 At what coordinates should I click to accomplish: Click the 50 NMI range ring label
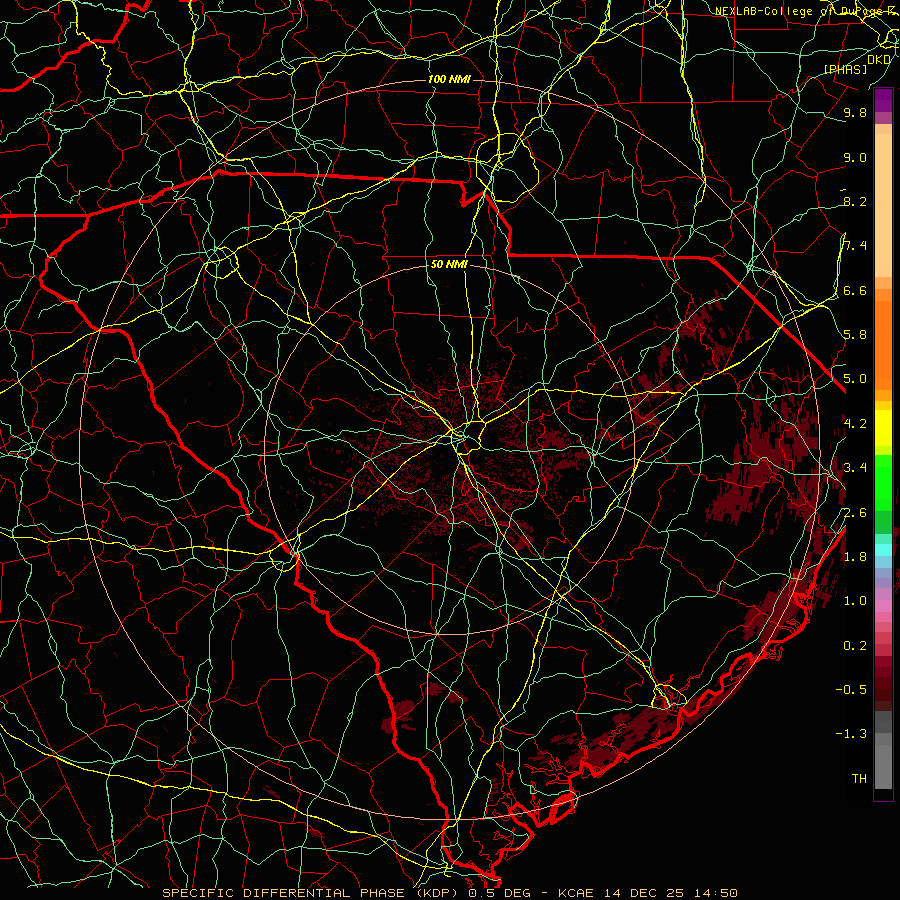coord(449,265)
